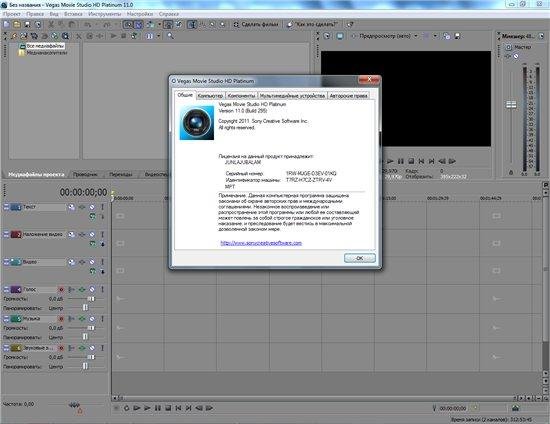550x424 pixels.
Task: Click Play in the main transport bar
Action: [147, 408]
